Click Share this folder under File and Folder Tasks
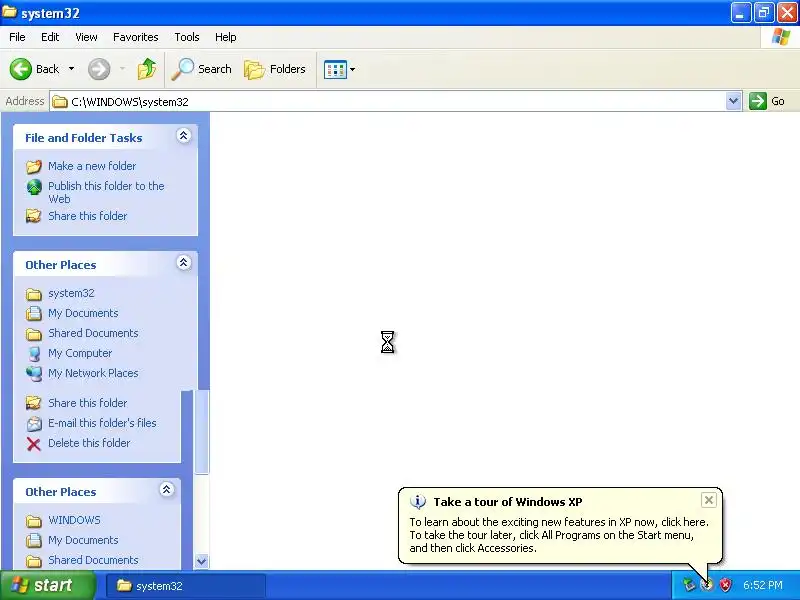This screenshot has width=800, height=600. click(87, 216)
